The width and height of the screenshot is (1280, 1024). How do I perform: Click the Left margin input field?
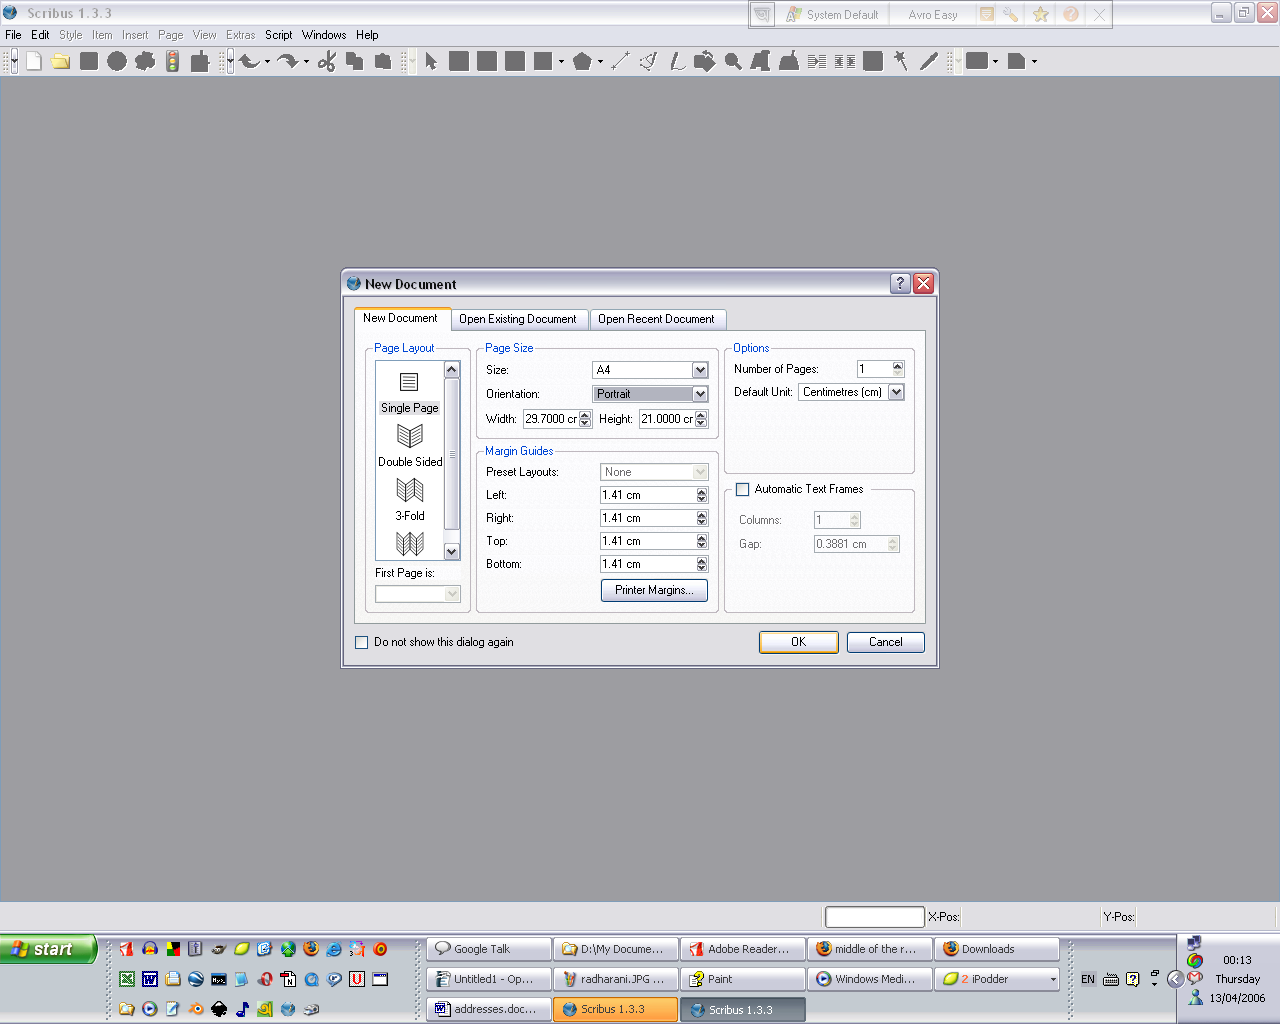(x=647, y=495)
